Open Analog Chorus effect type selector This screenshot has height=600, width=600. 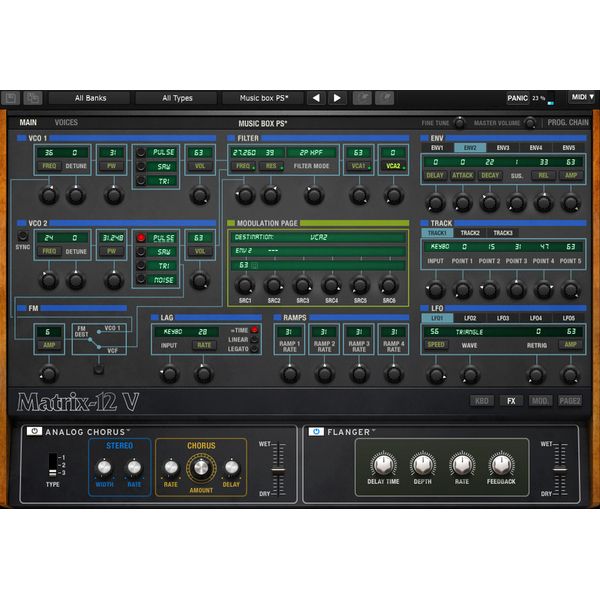(x=88, y=432)
